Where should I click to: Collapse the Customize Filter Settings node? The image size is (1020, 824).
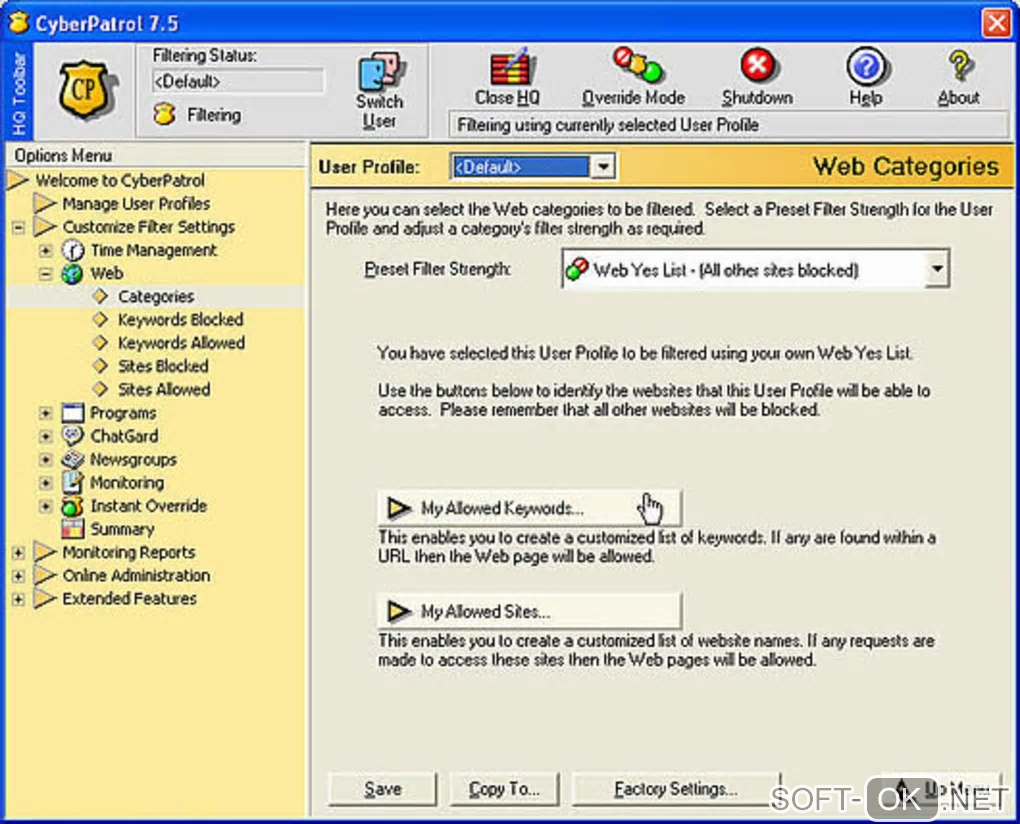[18, 228]
